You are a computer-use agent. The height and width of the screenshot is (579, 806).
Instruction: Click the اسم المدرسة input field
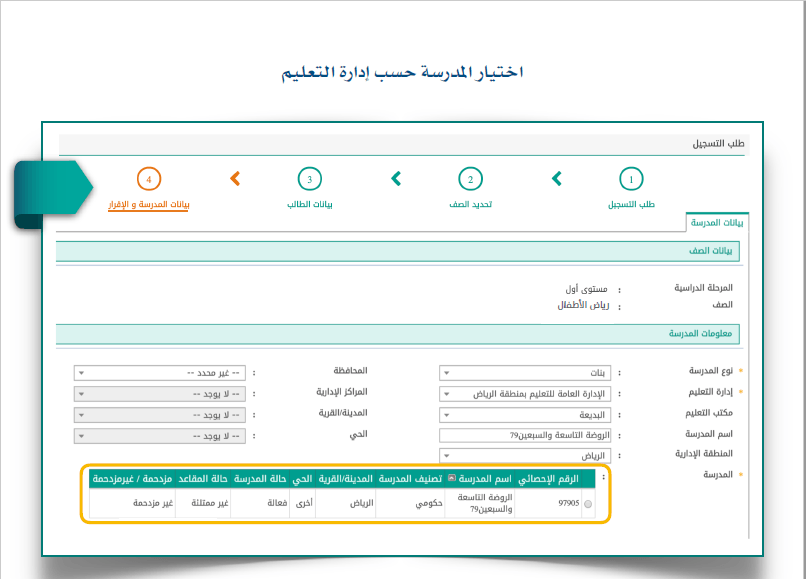pos(525,436)
